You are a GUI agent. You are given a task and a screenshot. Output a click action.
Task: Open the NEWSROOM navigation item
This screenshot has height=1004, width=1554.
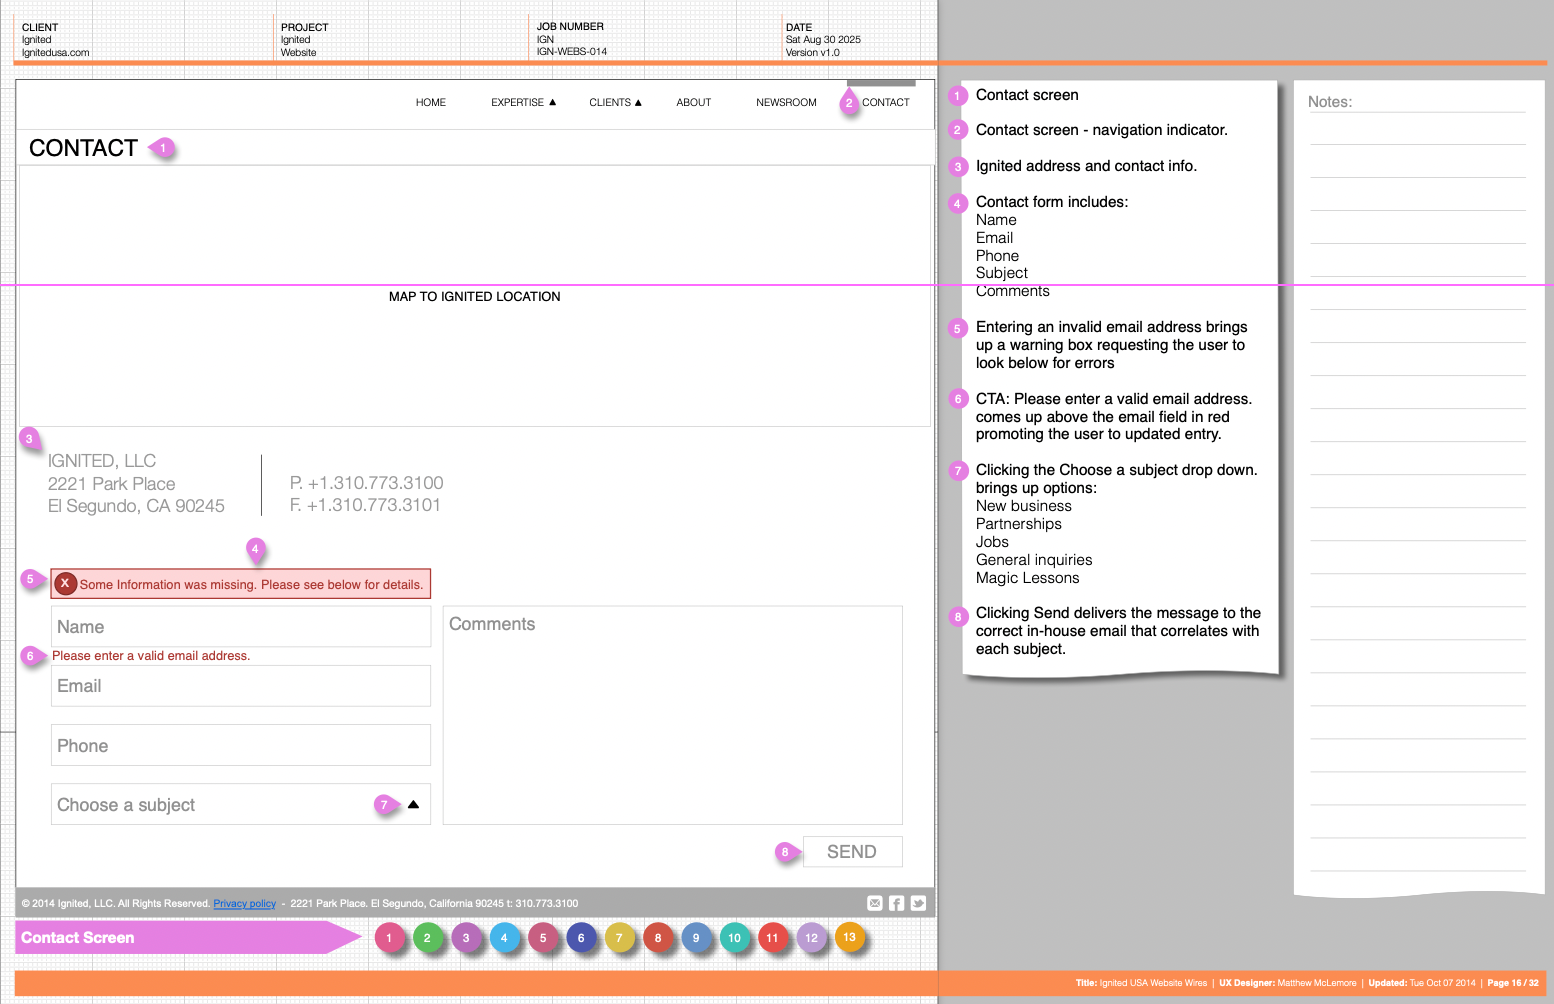coord(786,102)
